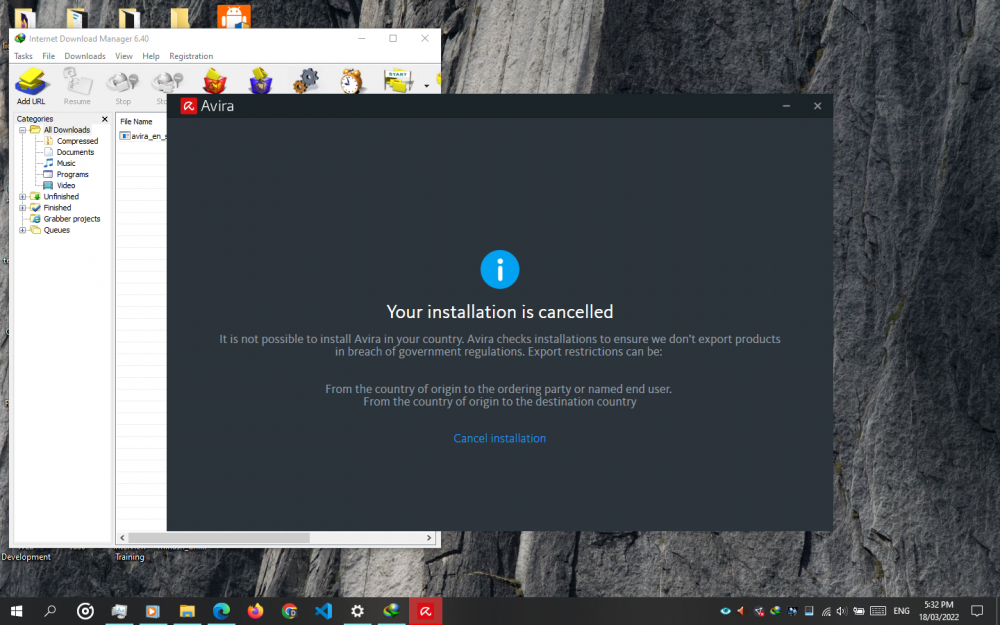The image size is (1000, 625).
Task: Select the Music category
Action: 66,163
